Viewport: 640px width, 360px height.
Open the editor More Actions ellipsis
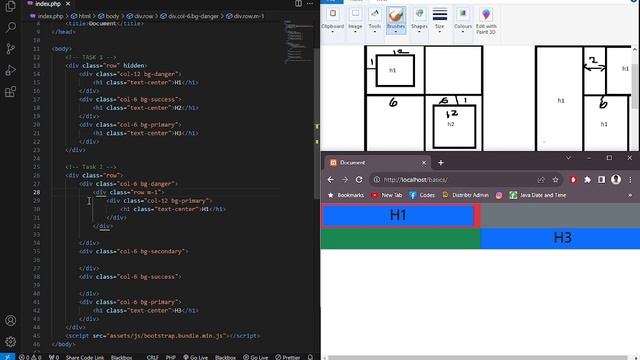310,4
